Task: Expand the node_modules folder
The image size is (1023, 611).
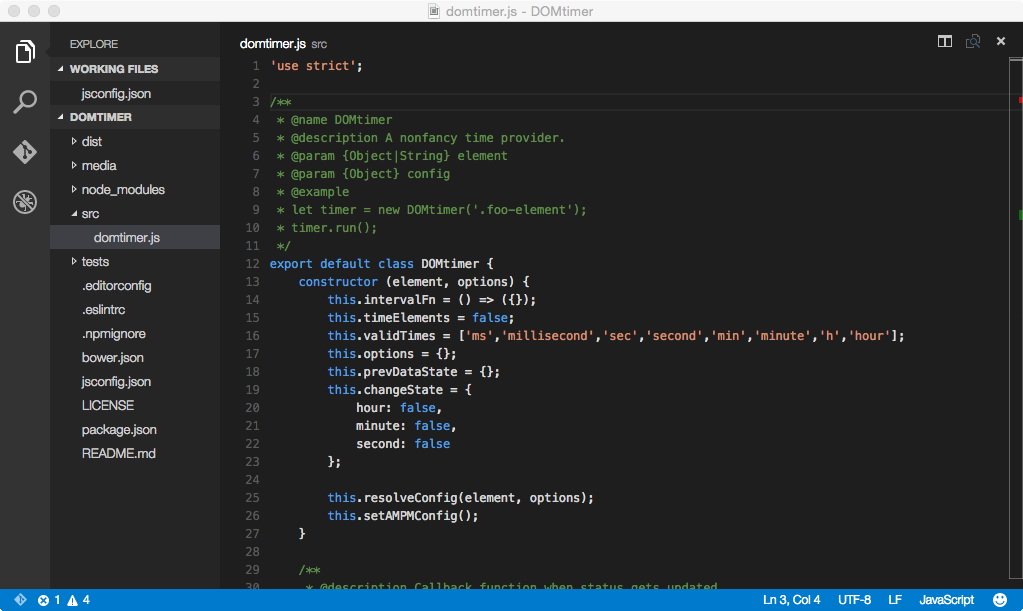Action: point(122,190)
